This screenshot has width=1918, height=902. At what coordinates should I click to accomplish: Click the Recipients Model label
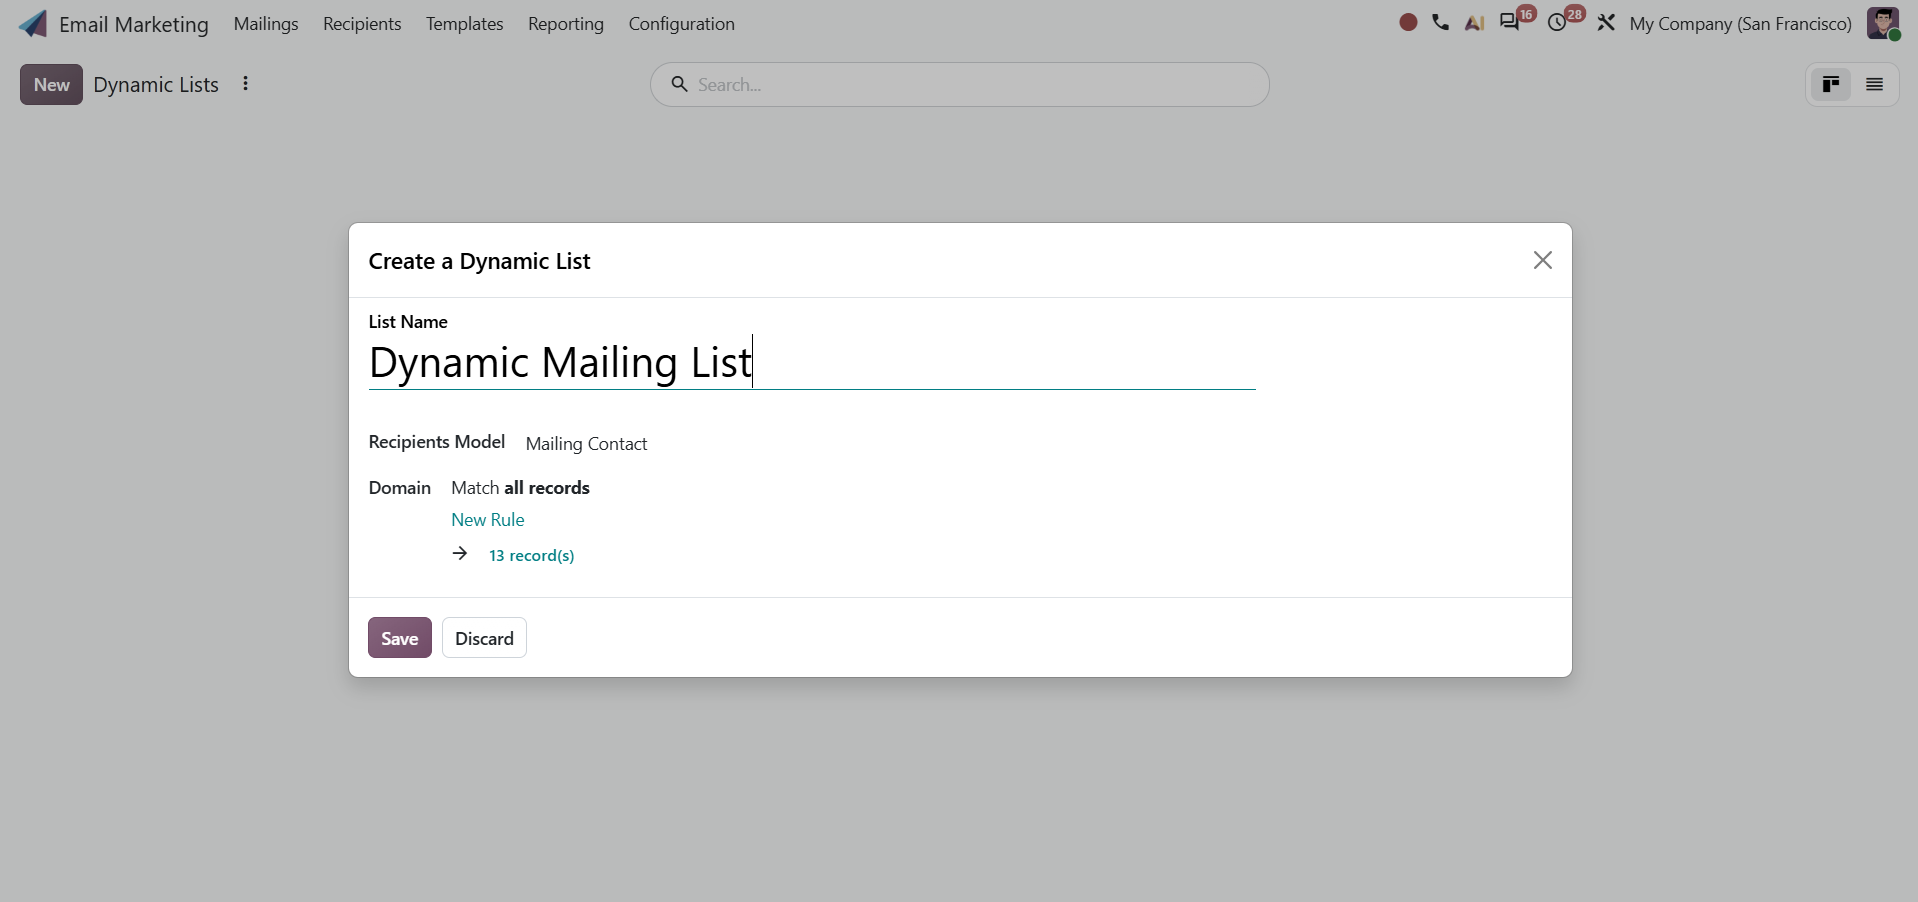pos(437,442)
